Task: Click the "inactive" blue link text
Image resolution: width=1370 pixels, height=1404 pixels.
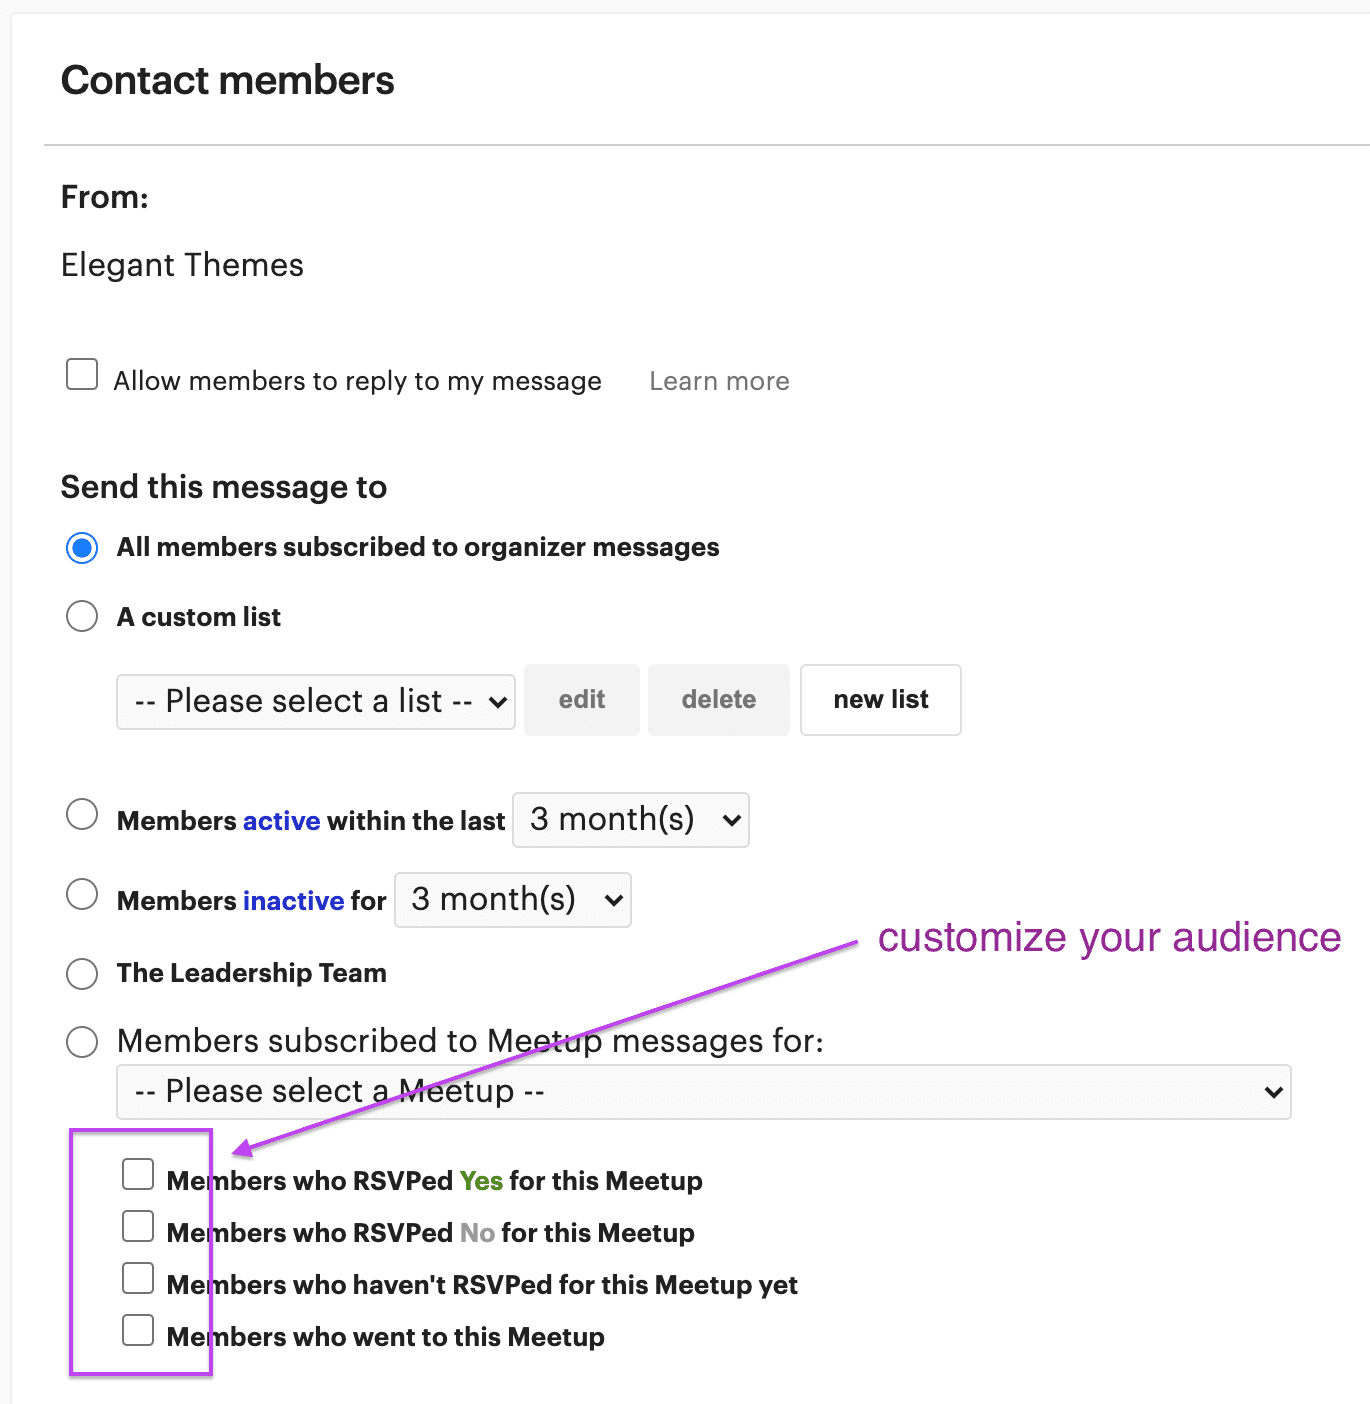Action: pyautogui.click(x=293, y=900)
